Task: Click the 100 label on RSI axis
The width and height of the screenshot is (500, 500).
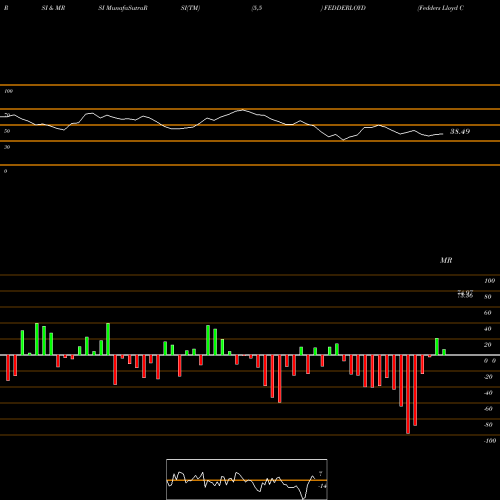Action: [8, 91]
